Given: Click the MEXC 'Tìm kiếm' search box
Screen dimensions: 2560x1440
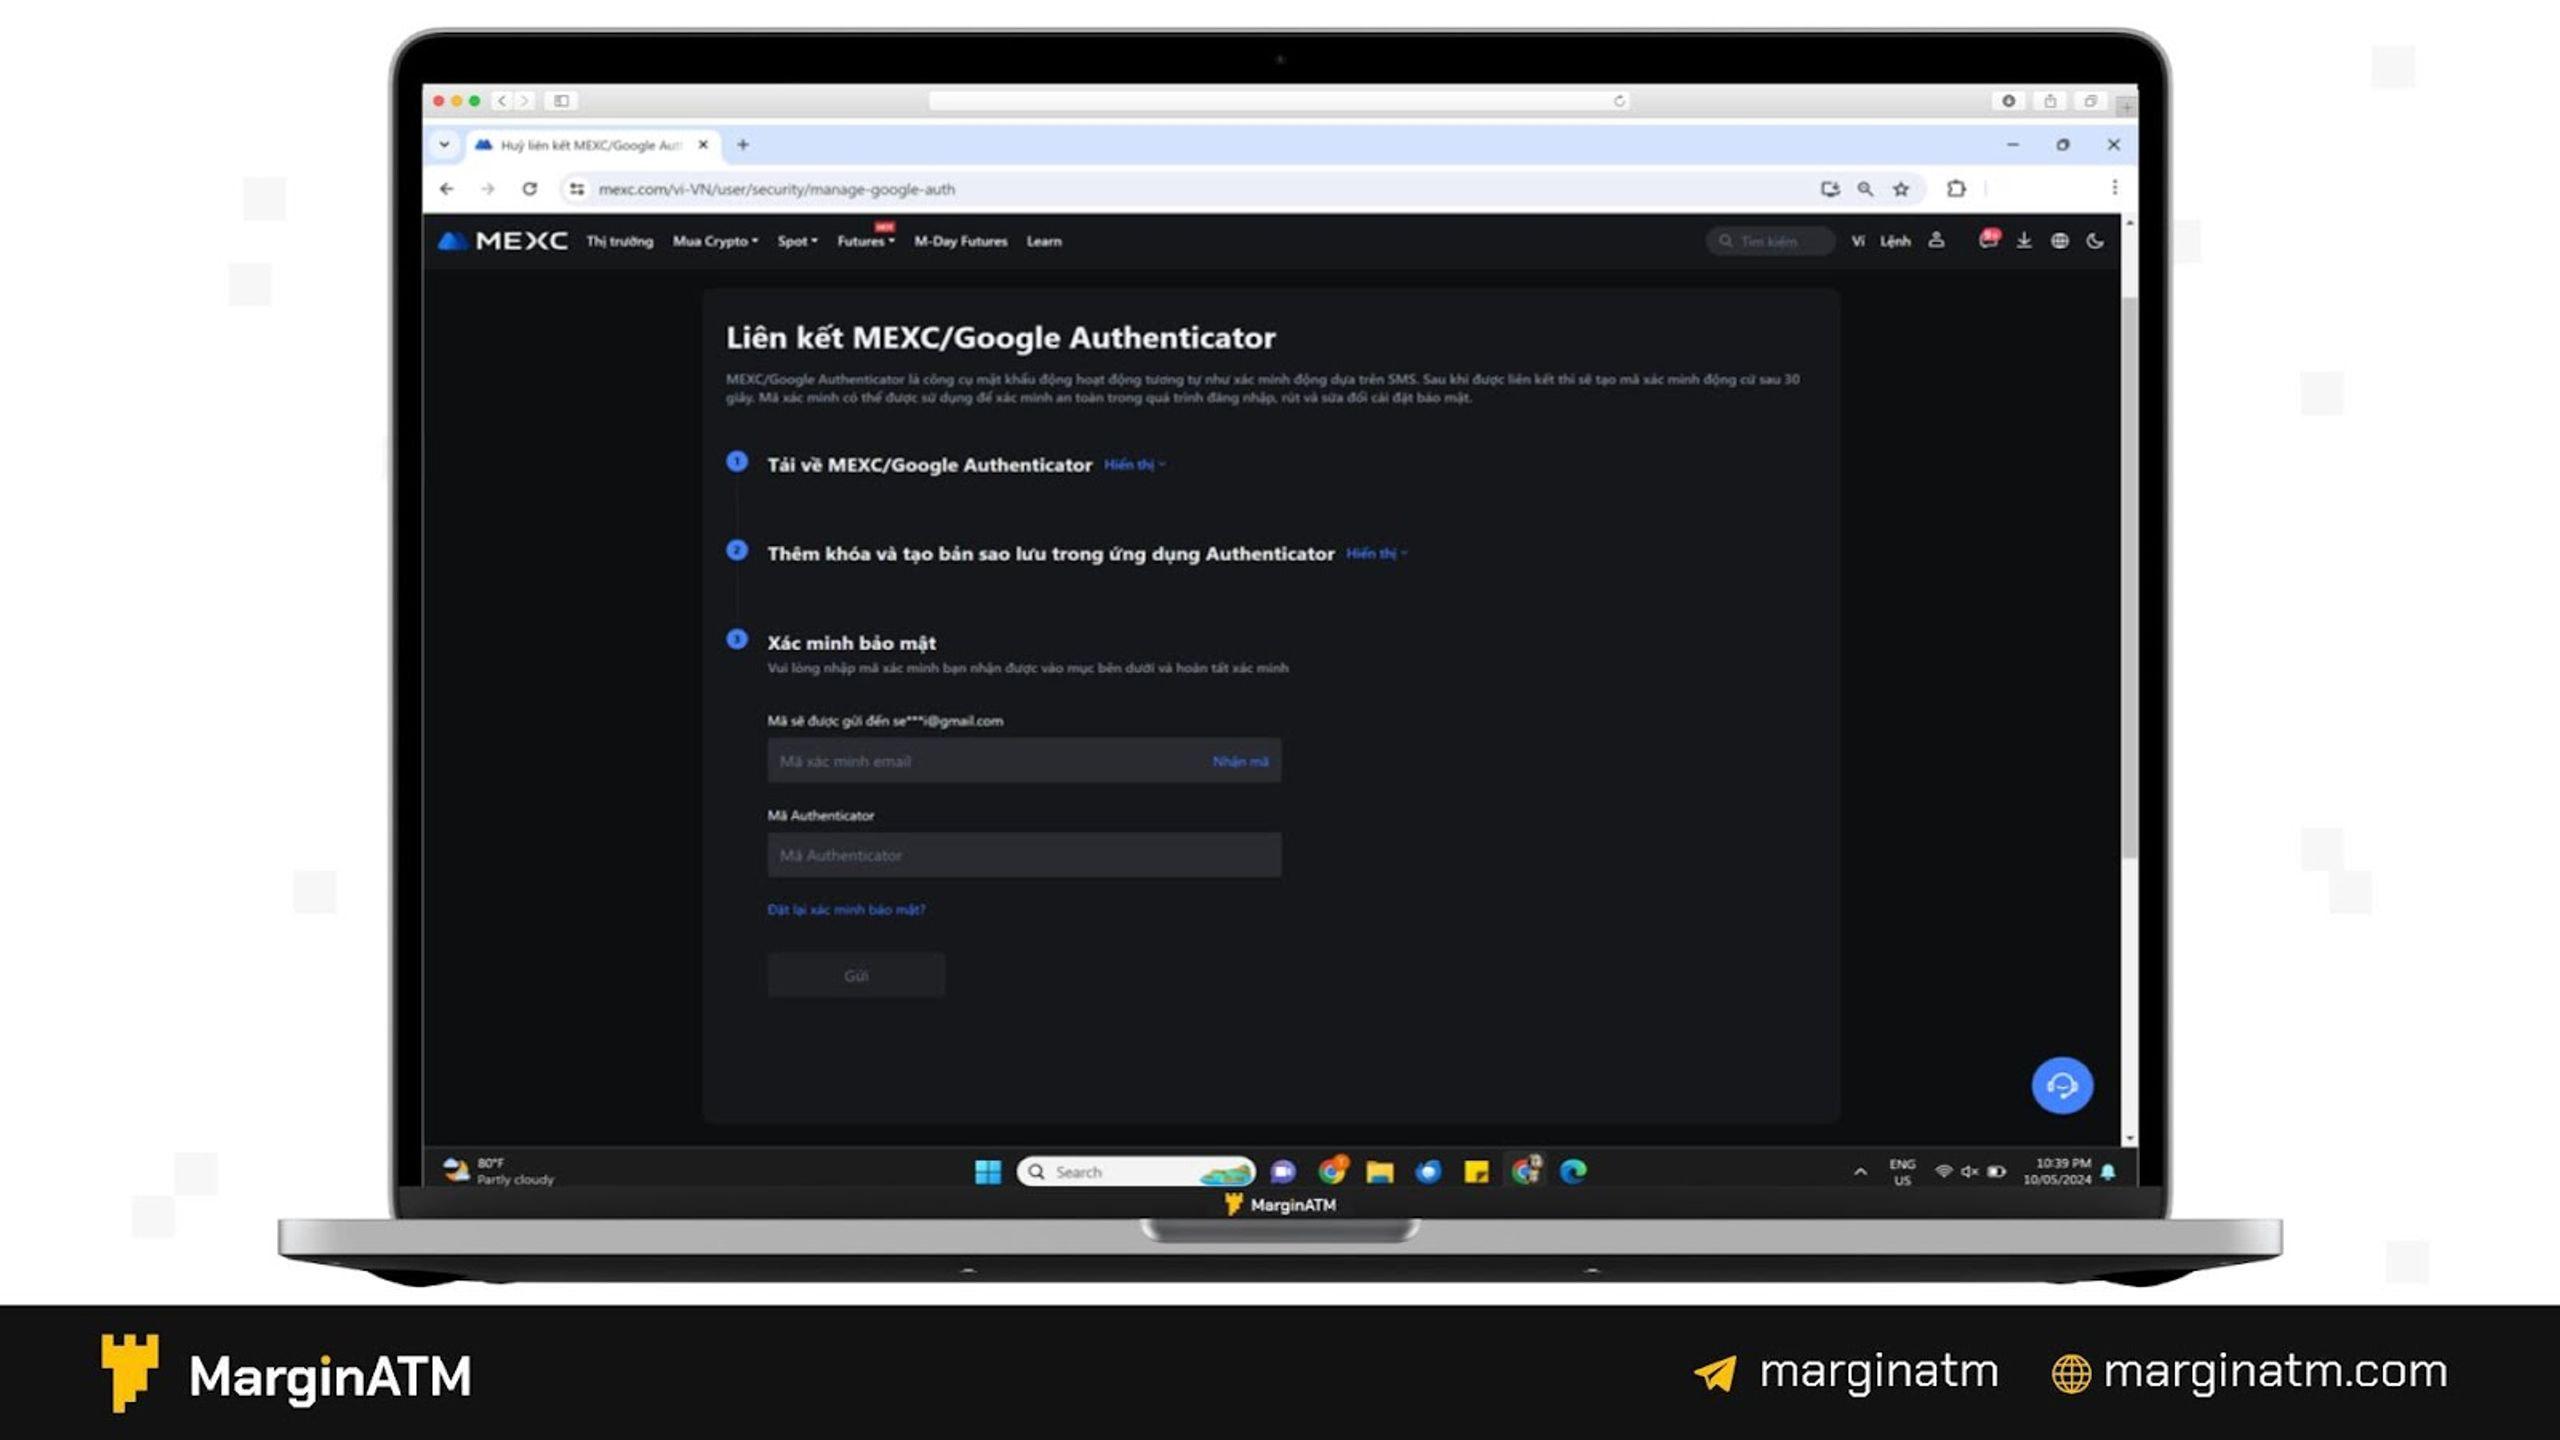Looking at the screenshot, I should point(1770,241).
